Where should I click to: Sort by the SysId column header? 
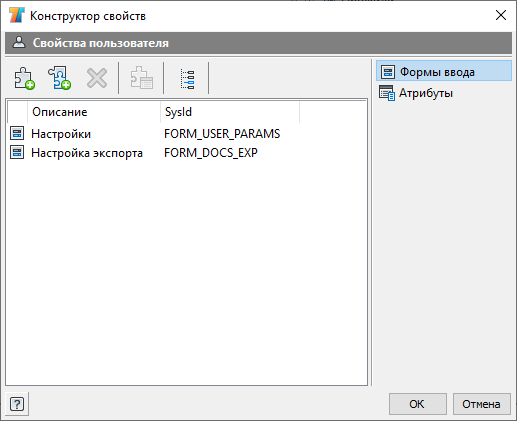230,112
